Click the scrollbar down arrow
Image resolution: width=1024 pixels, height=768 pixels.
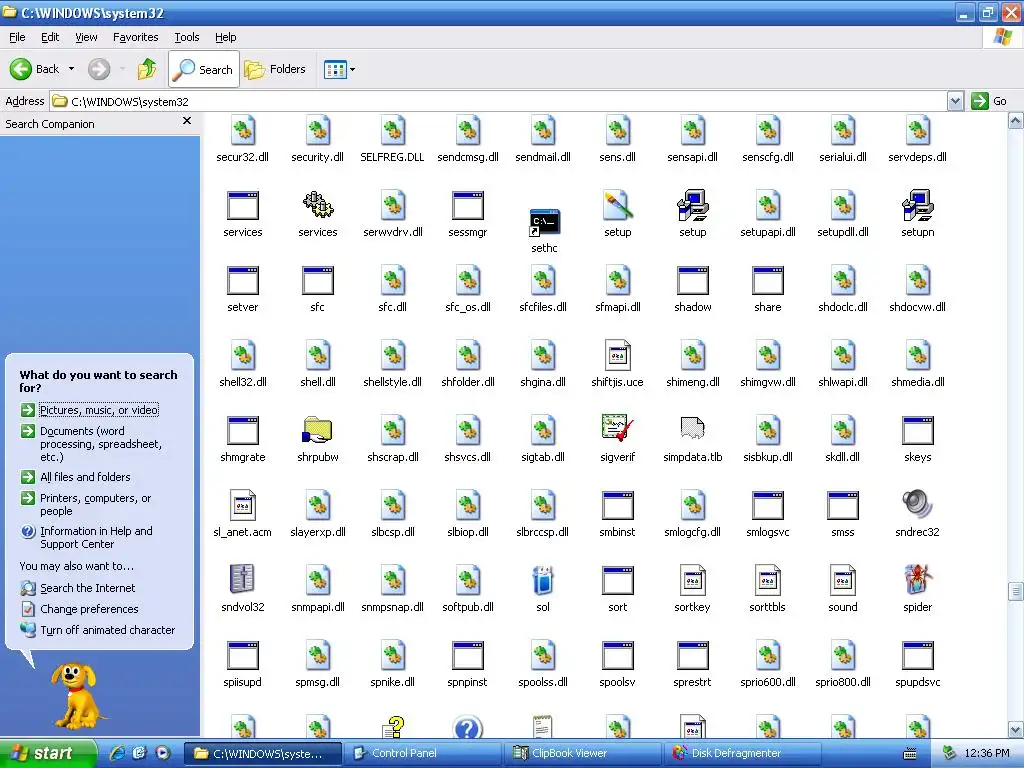tap(1016, 729)
